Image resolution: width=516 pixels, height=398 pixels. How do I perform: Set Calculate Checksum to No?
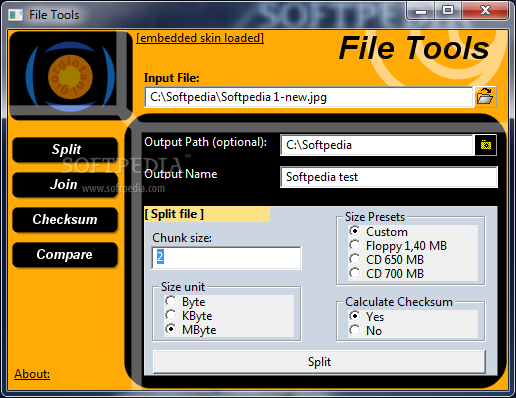pos(365,331)
